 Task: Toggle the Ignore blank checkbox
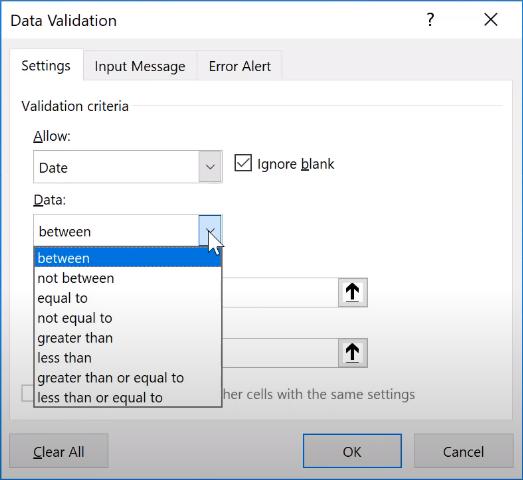(243, 163)
